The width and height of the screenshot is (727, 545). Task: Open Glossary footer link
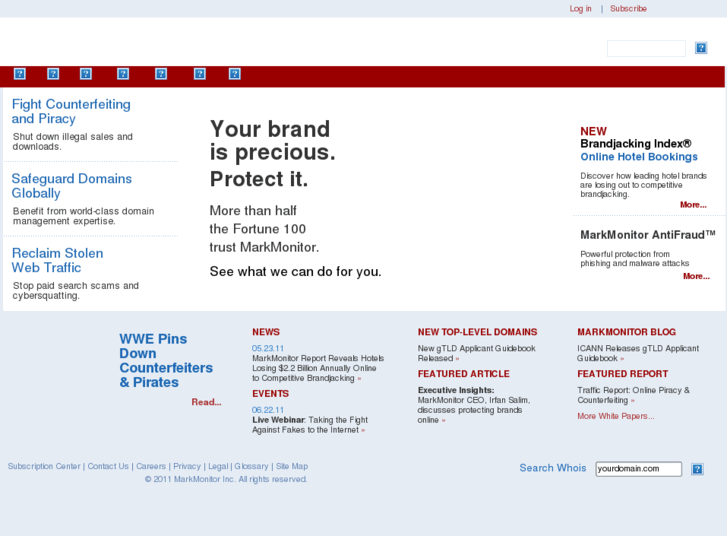pyautogui.click(x=251, y=466)
